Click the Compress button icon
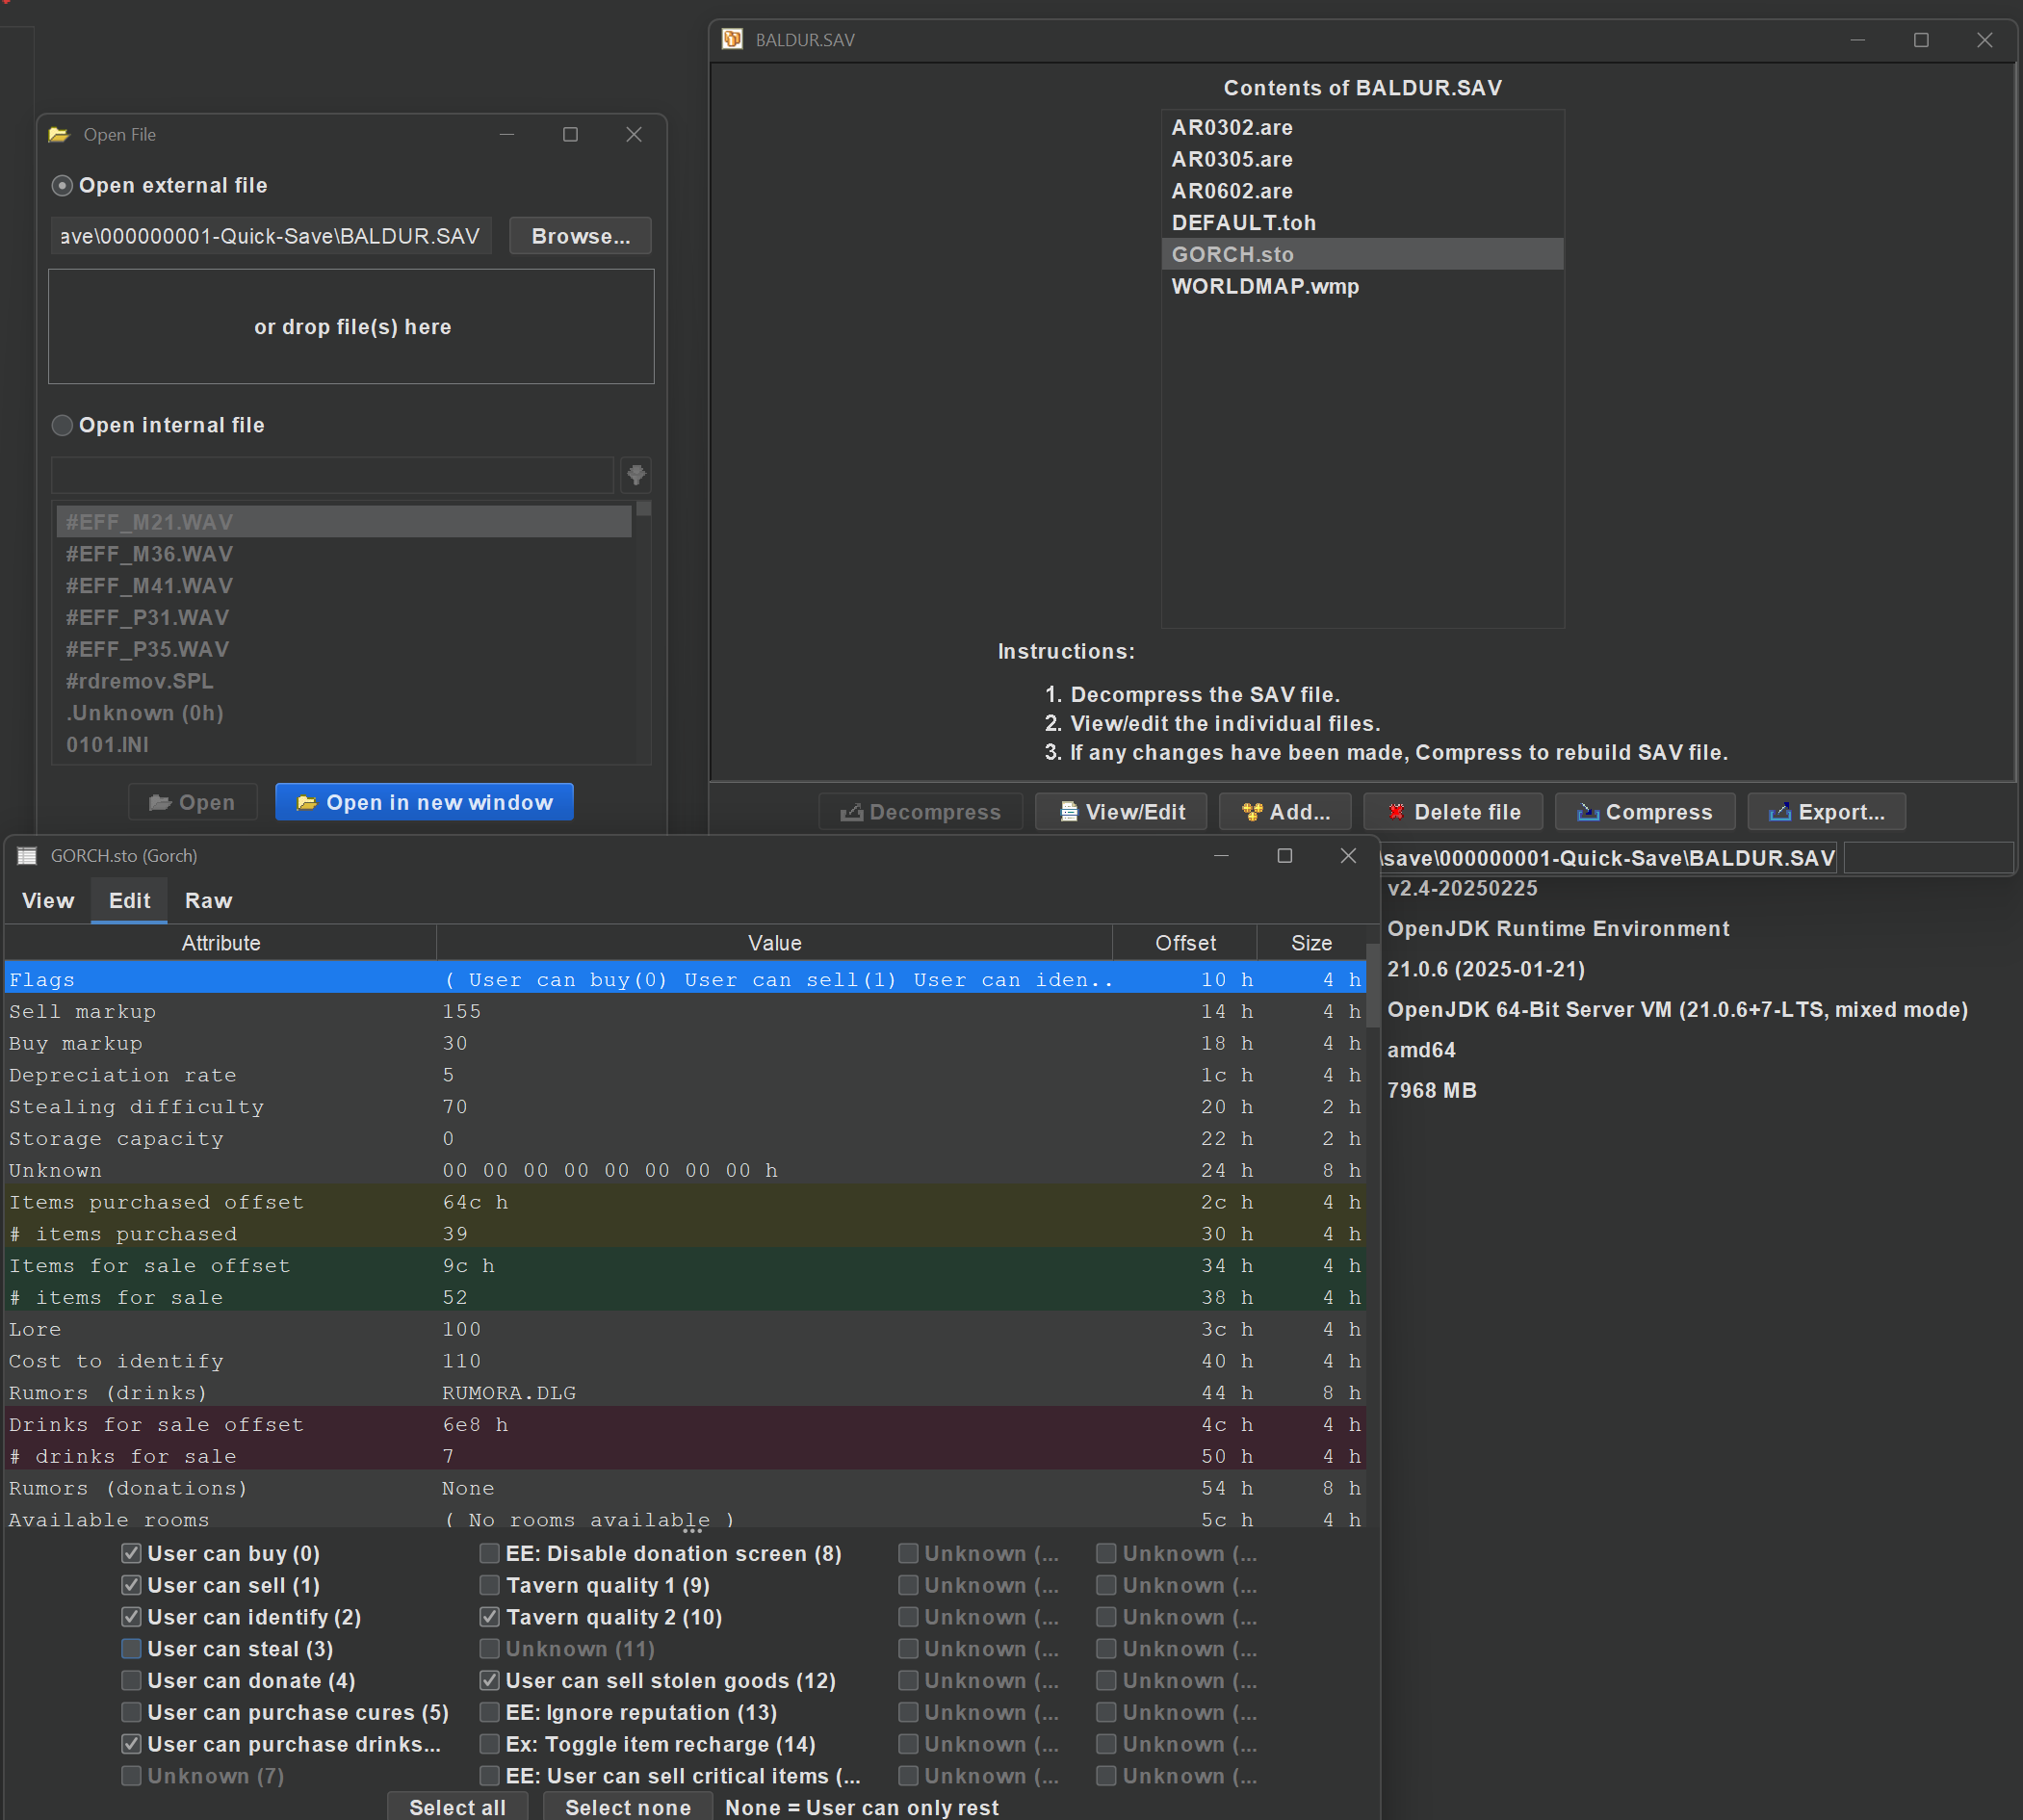 (x=1587, y=812)
